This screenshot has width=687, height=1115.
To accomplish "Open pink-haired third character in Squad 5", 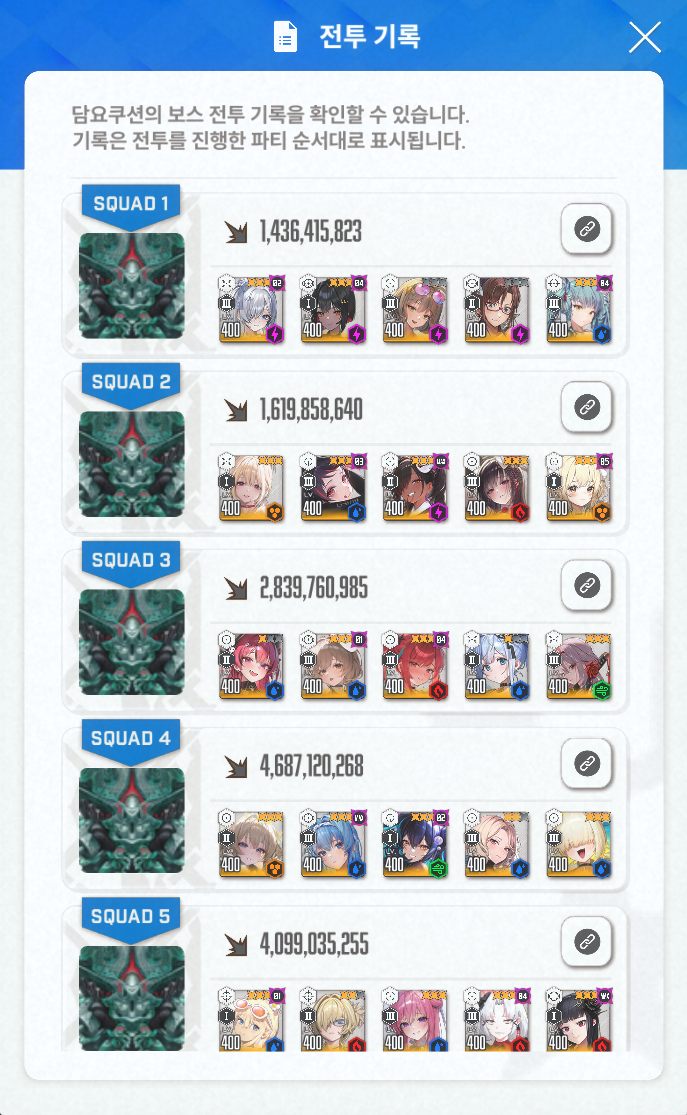I will coord(415,1020).
